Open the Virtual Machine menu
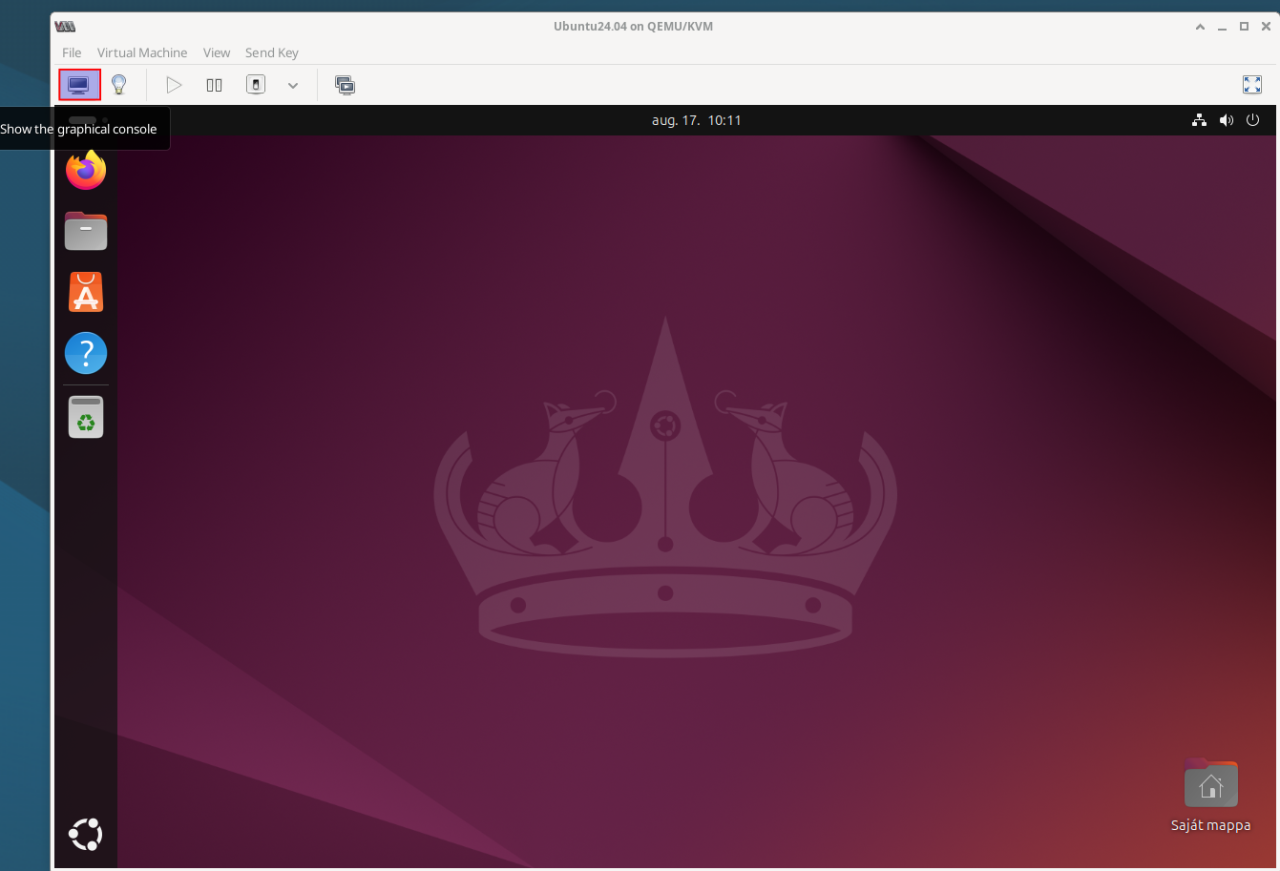The height and width of the screenshot is (871, 1280). click(x=142, y=53)
